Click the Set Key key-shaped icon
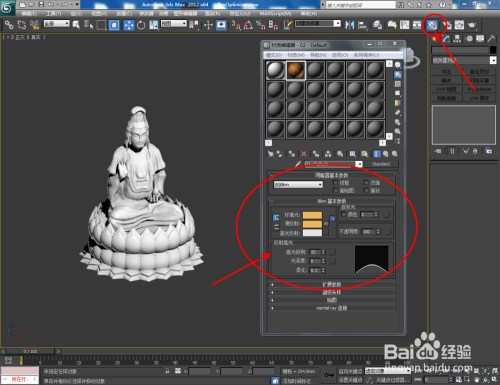 [x=329, y=375]
